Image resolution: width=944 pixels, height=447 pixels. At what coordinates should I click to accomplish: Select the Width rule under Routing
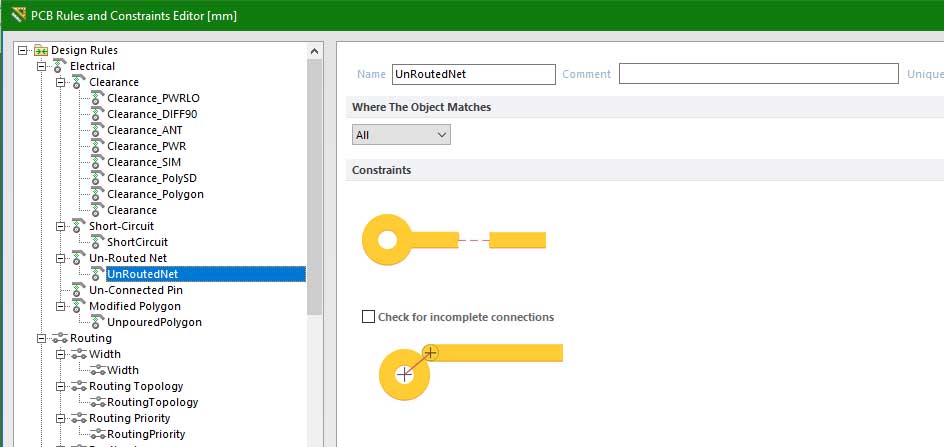(122, 370)
